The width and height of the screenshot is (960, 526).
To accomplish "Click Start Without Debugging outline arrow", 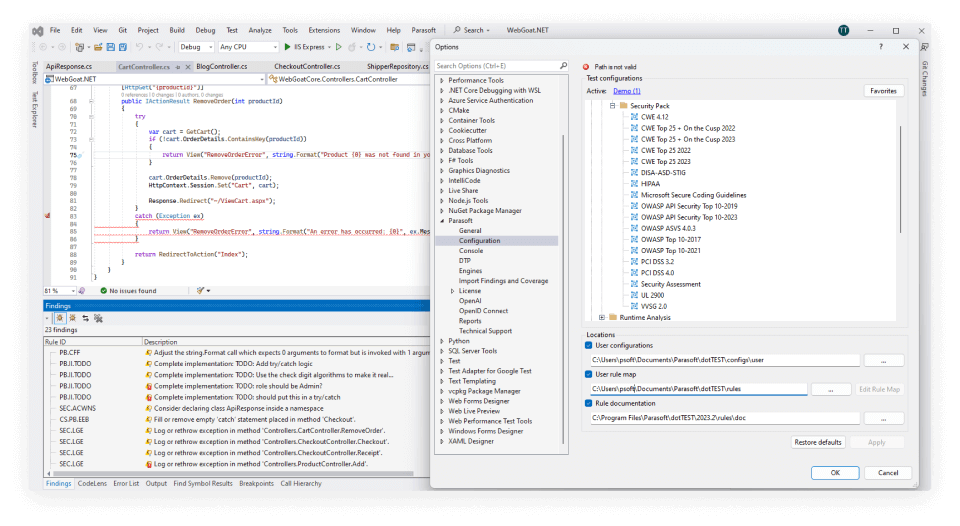I will [339, 47].
